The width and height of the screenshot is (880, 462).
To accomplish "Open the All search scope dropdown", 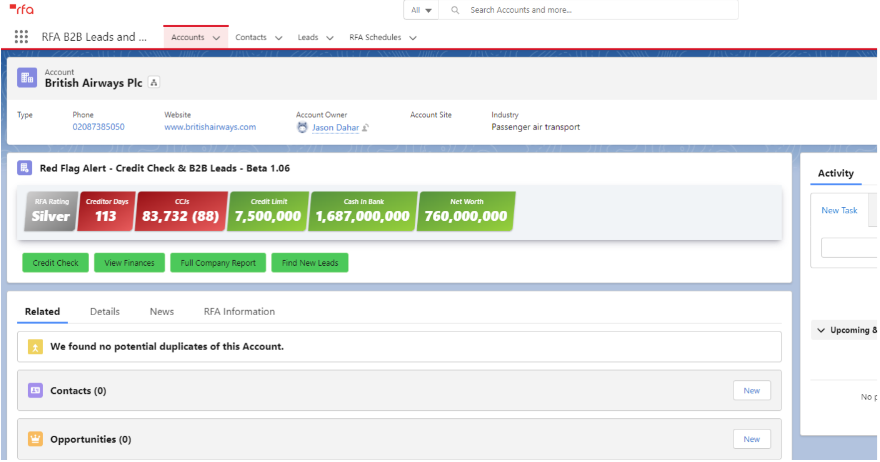I will point(421,10).
